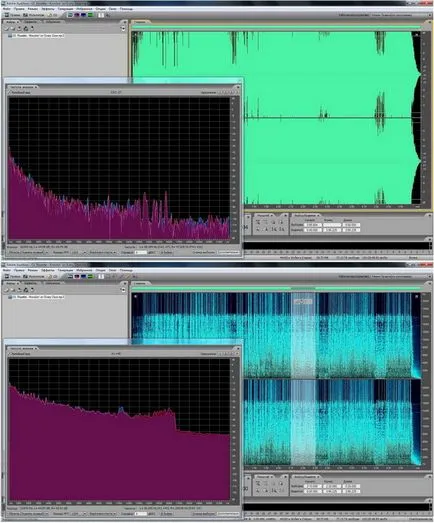Select spectral phase display icon in upper toolbar

pyautogui.click(x=90, y=15)
